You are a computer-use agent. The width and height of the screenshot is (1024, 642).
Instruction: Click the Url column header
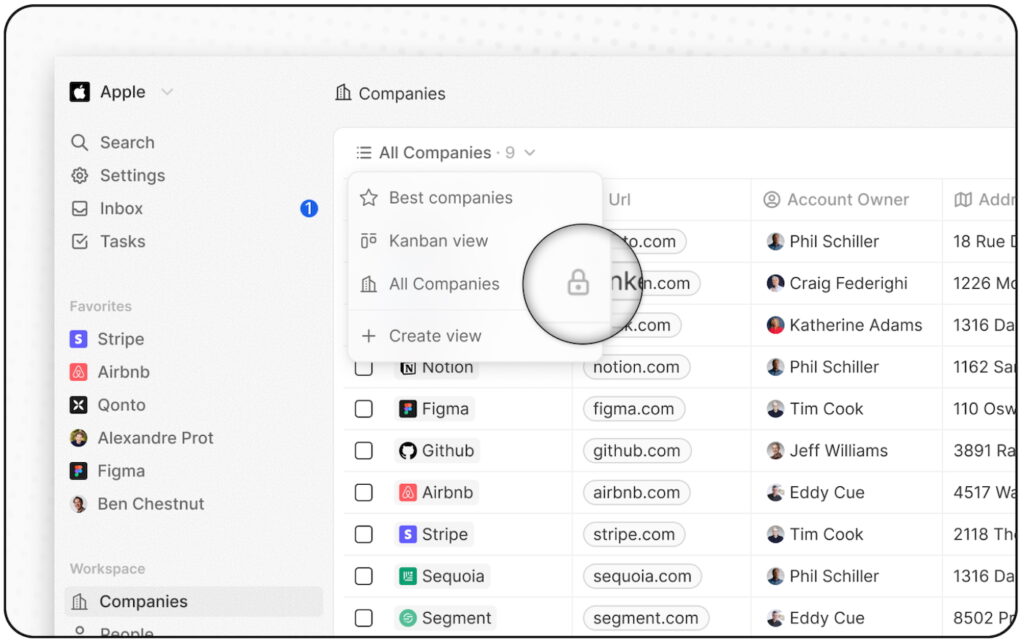point(620,200)
